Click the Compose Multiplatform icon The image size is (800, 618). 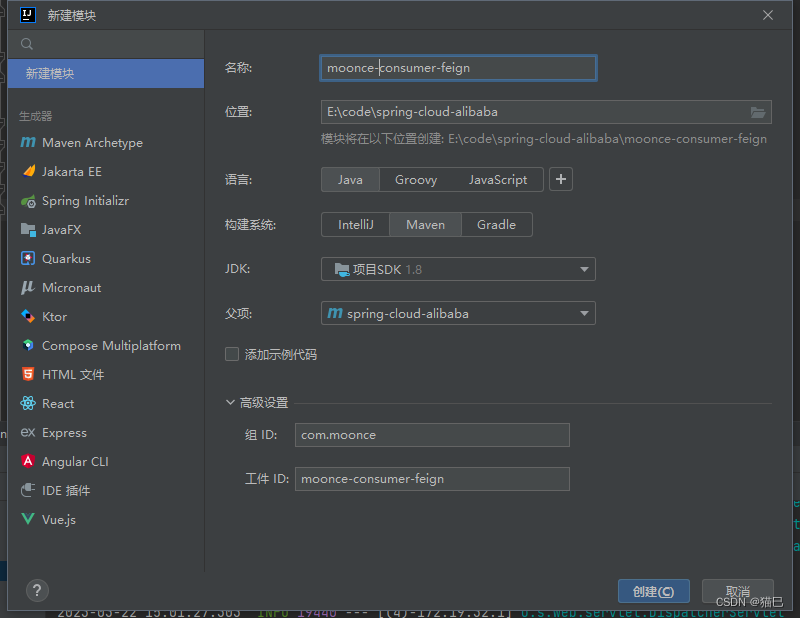pyautogui.click(x=28, y=345)
